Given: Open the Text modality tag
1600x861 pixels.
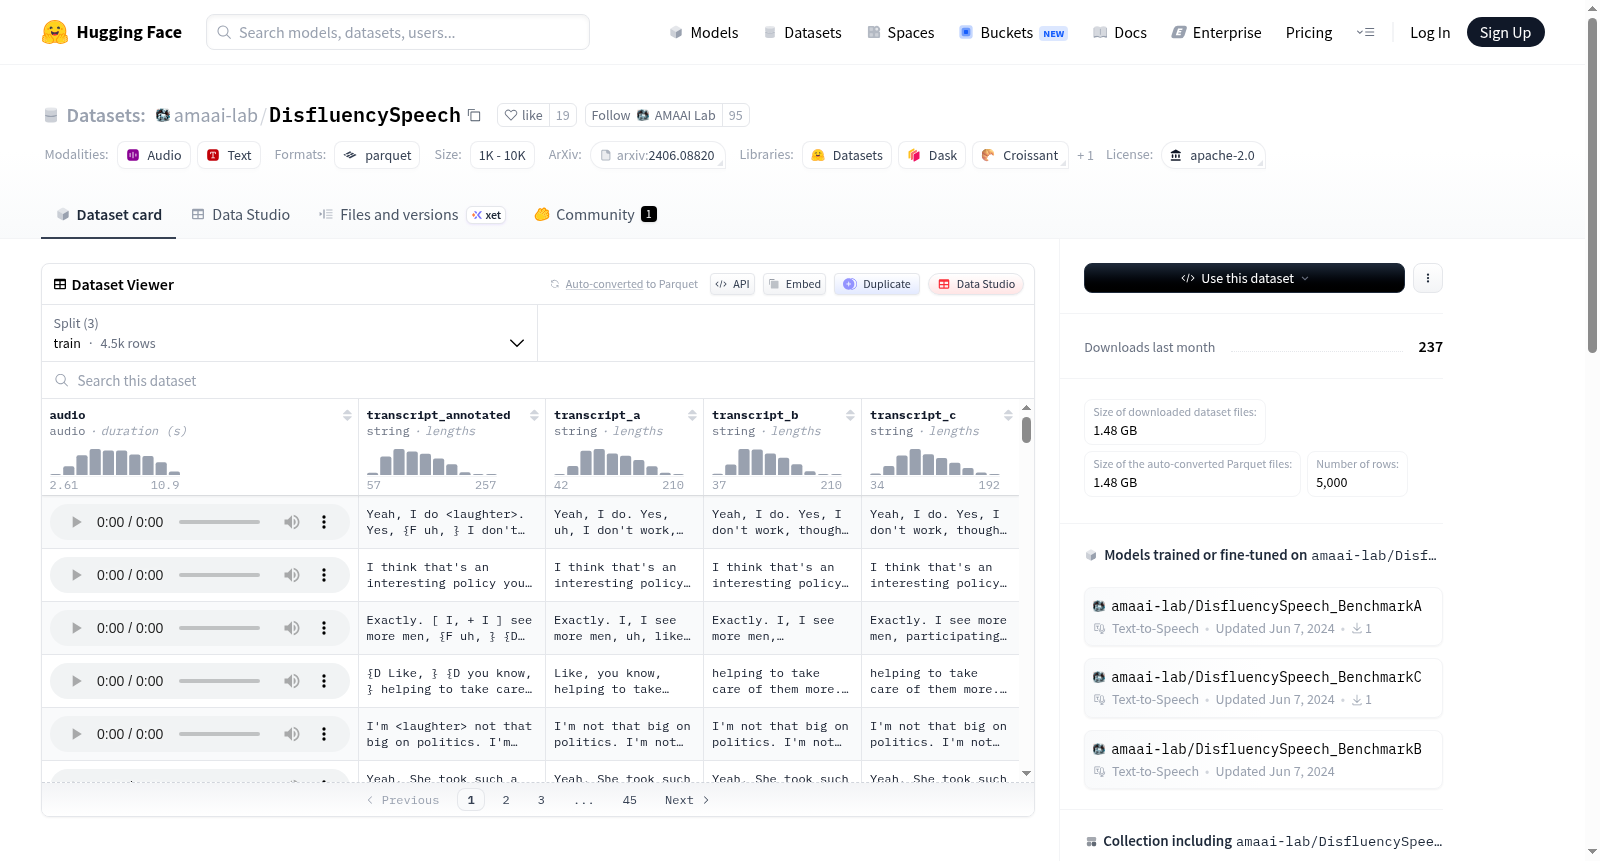Looking at the screenshot, I should click(229, 155).
